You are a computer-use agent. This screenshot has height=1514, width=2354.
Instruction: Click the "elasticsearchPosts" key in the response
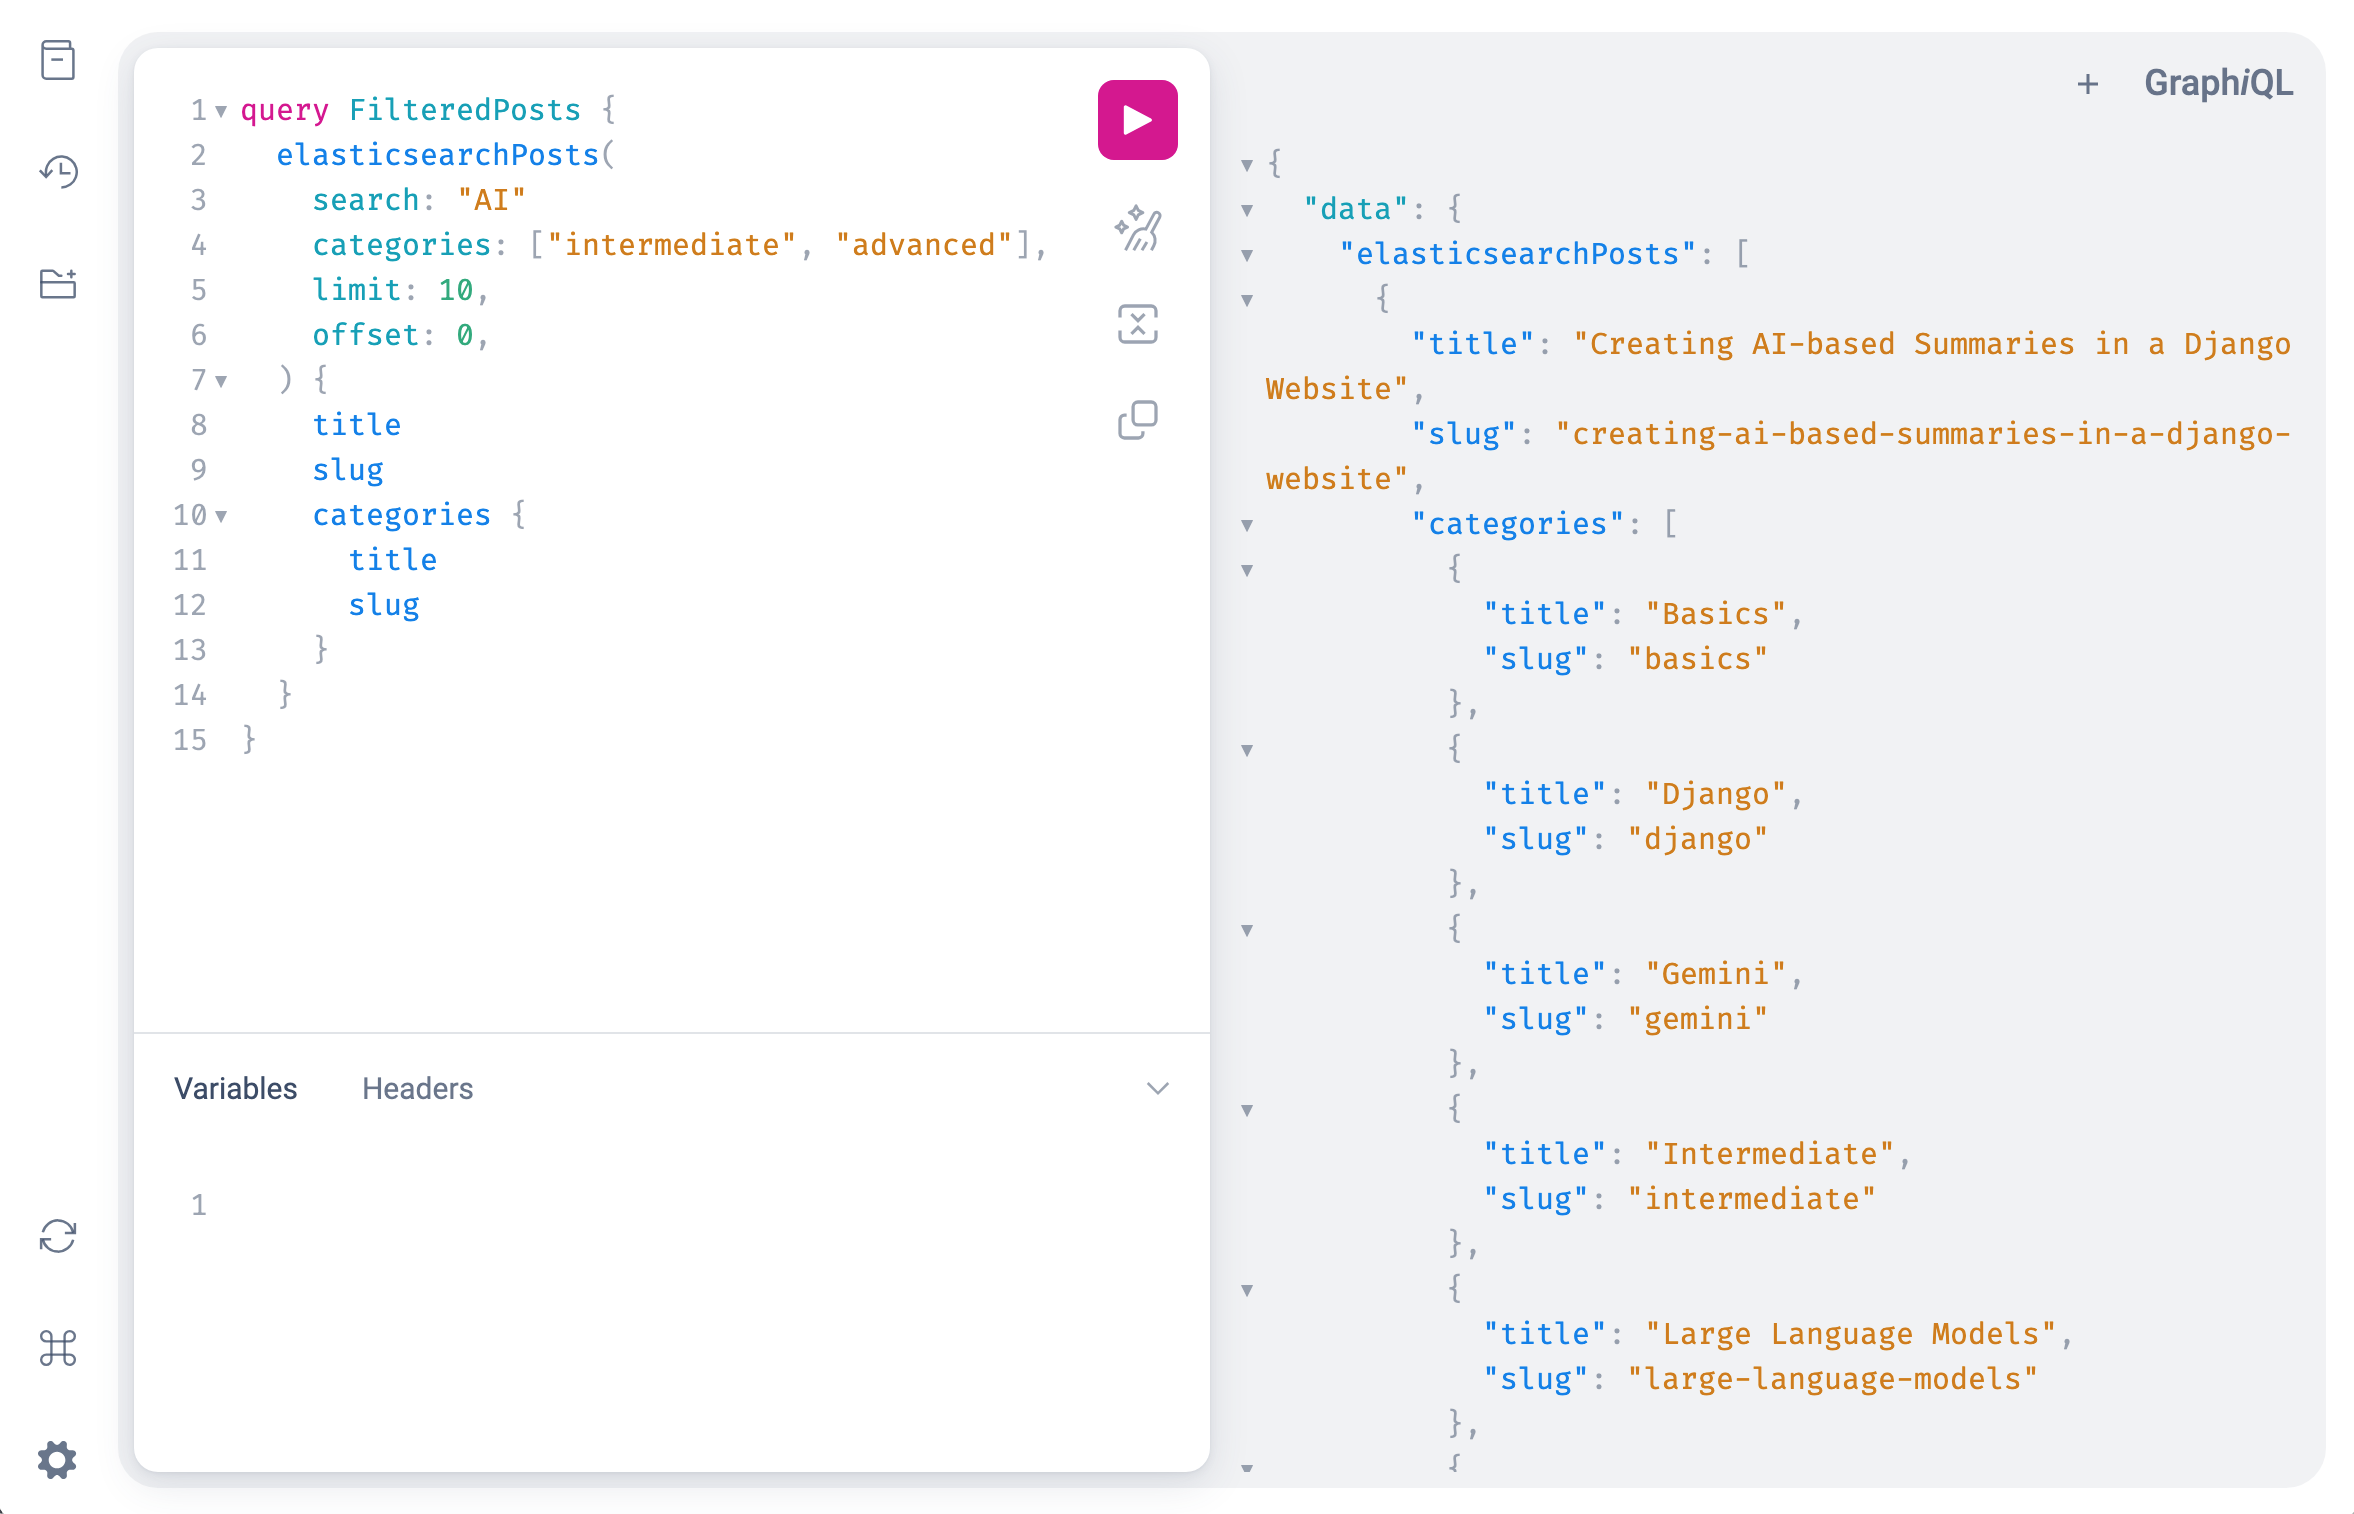coord(1518,254)
